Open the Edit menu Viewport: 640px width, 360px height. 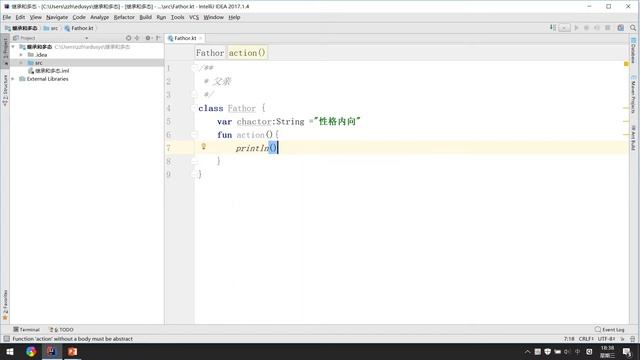coord(20,17)
